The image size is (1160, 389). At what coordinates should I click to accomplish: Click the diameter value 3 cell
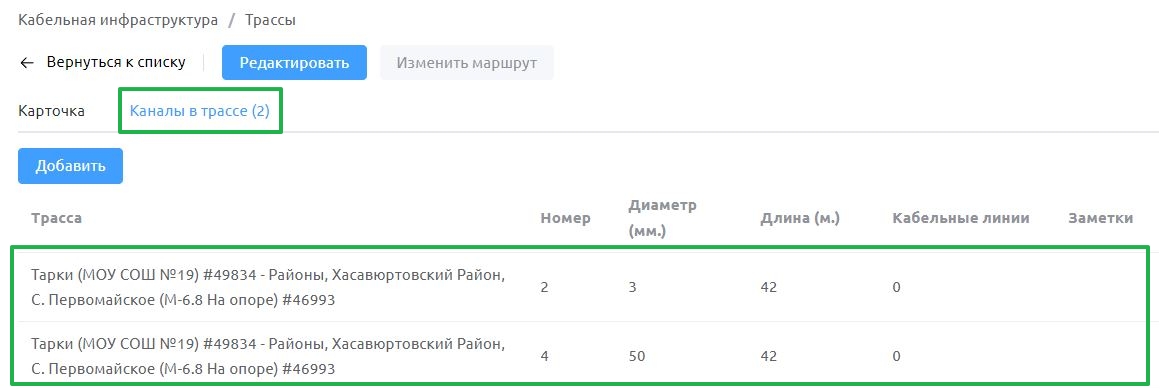coord(633,287)
